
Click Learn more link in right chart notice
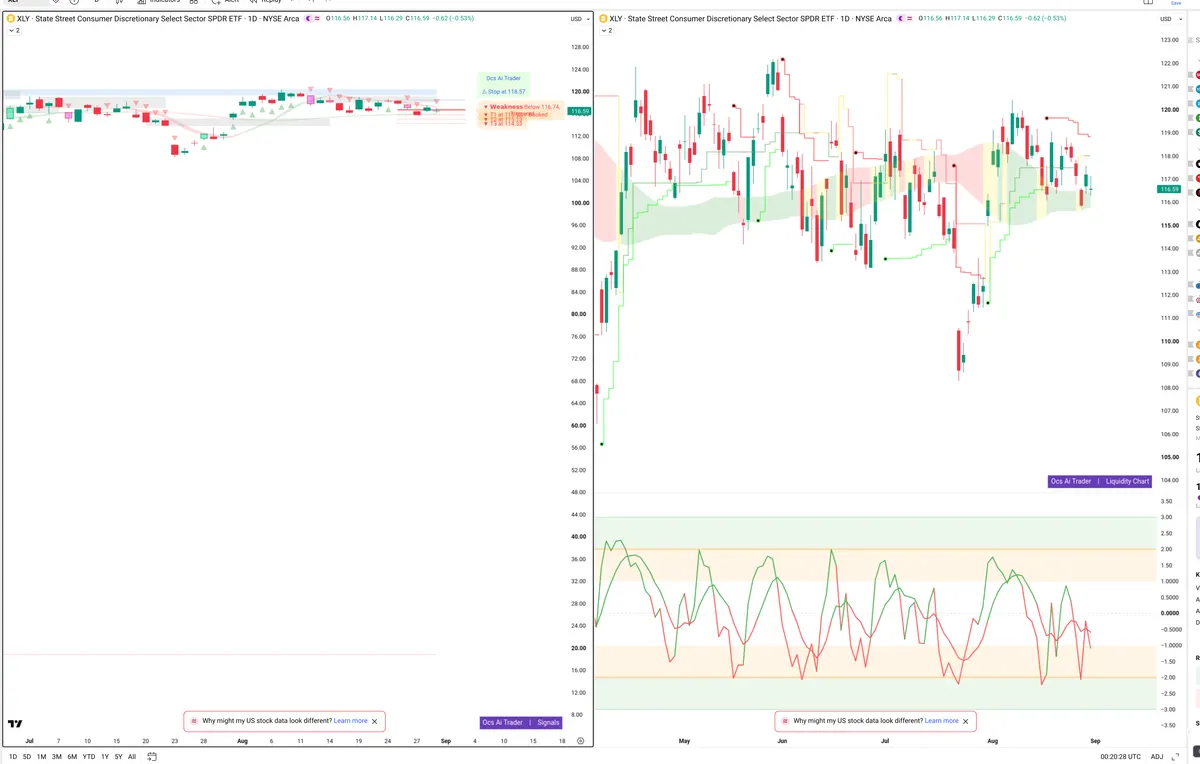click(942, 721)
